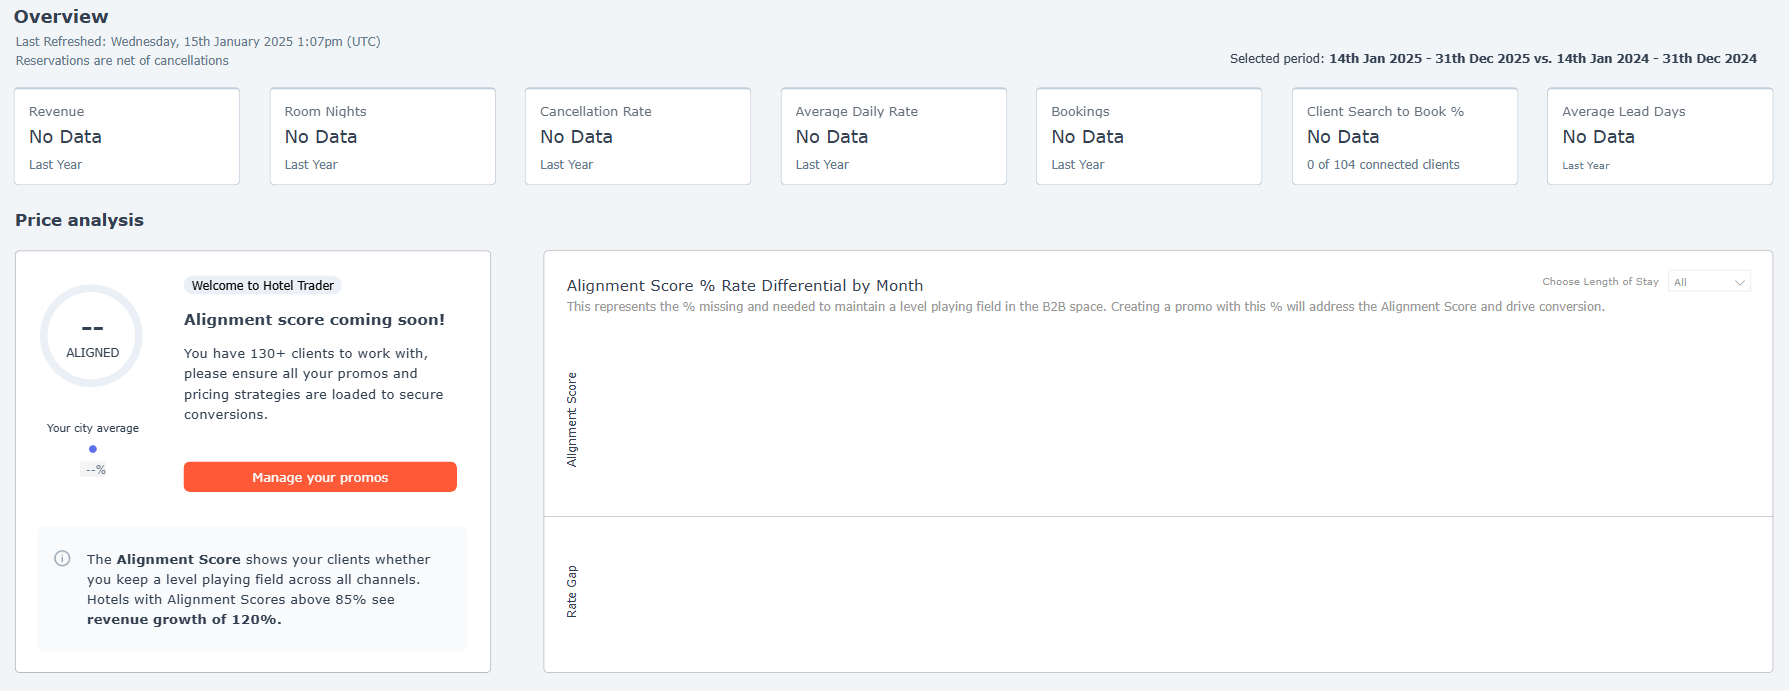Click the Last Refreshed timestamp text
The width and height of the screenshot is (1789, 691).
198,42
